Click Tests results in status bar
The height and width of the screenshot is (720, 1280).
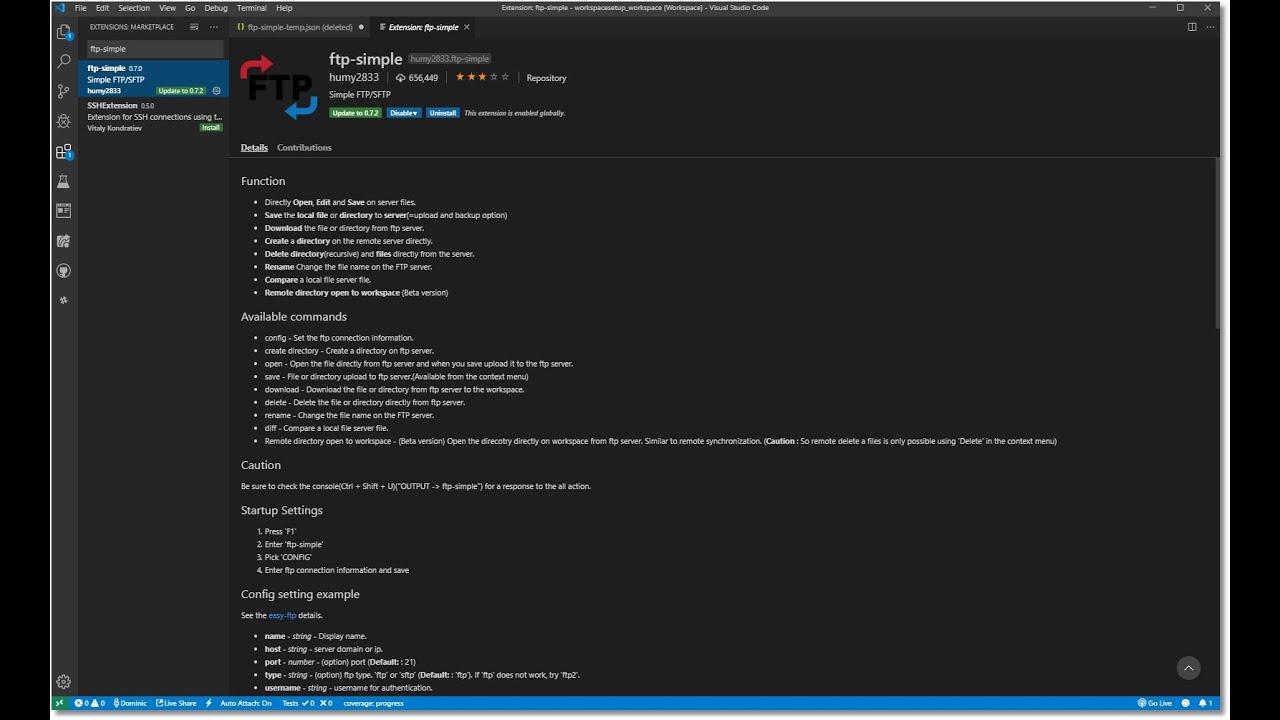point(307,703)
